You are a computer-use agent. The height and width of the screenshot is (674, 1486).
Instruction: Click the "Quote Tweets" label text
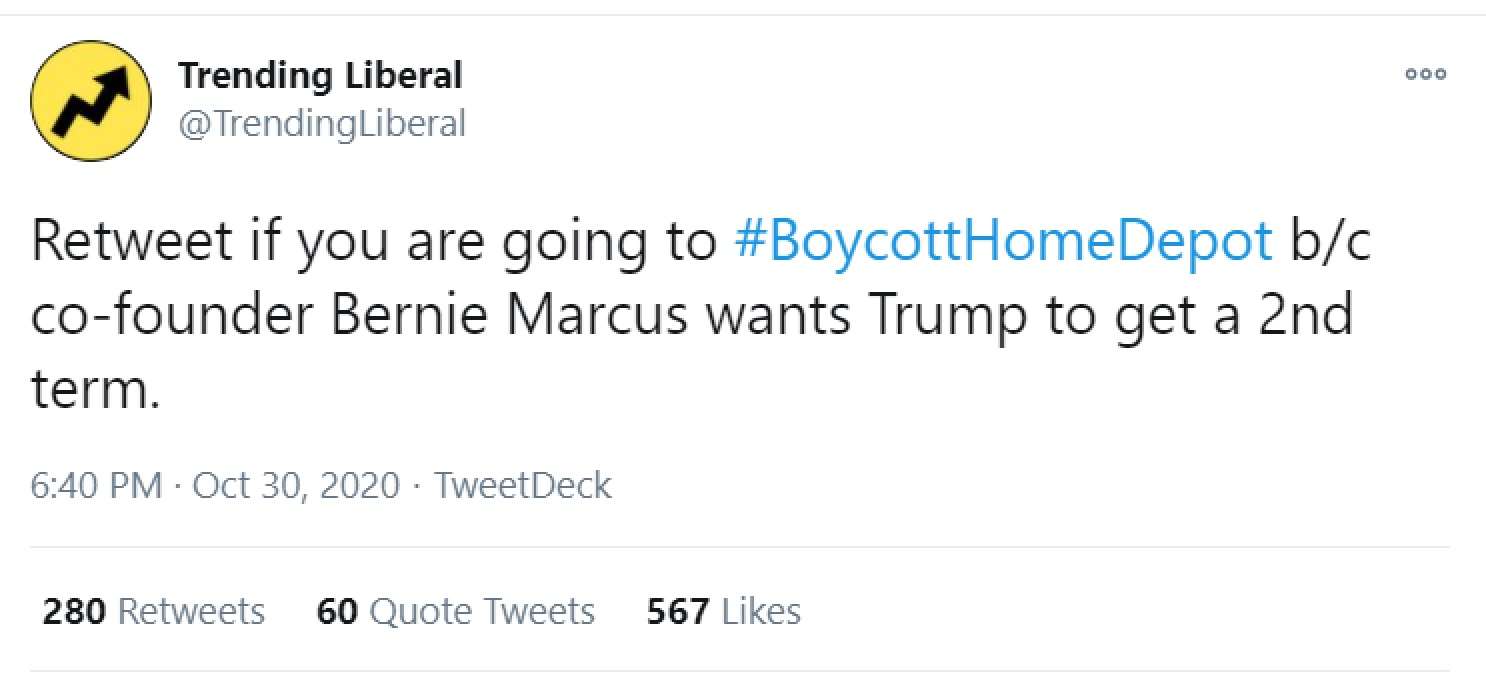point(482,611)
